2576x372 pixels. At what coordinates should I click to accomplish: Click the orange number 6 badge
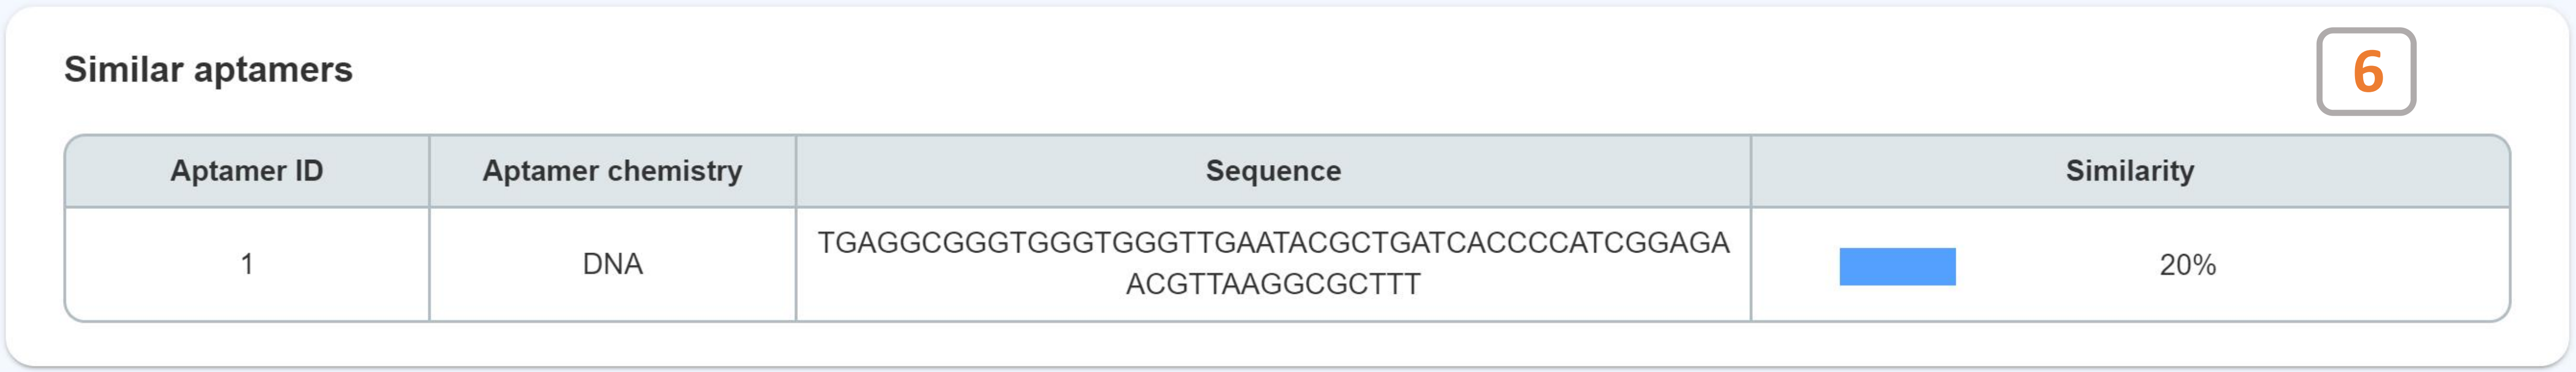click(x=2365, y=72)
